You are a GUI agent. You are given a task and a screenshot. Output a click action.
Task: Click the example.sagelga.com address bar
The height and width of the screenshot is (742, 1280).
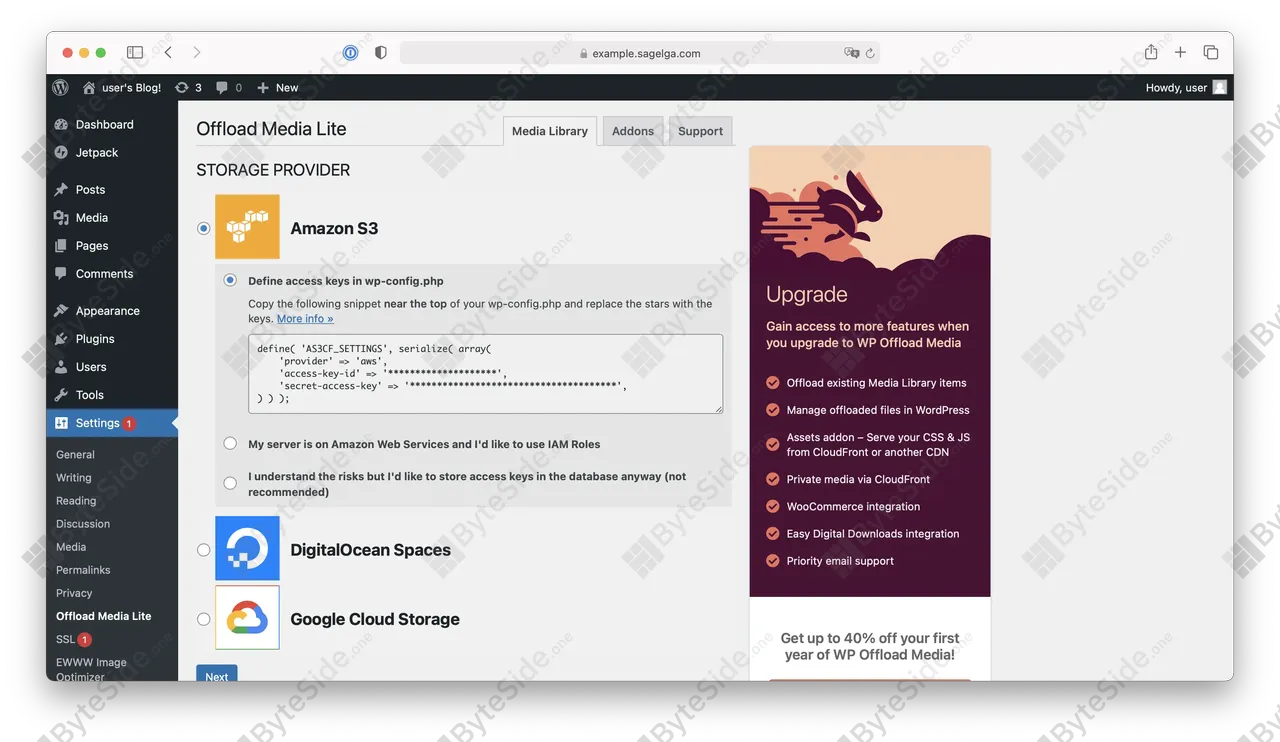tap(640, 53)
